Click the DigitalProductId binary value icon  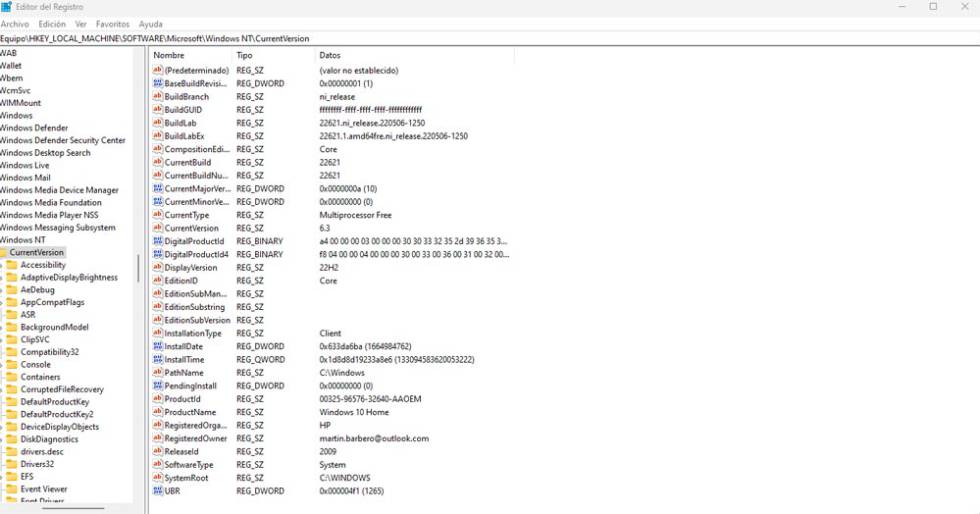tap(158, 241)
